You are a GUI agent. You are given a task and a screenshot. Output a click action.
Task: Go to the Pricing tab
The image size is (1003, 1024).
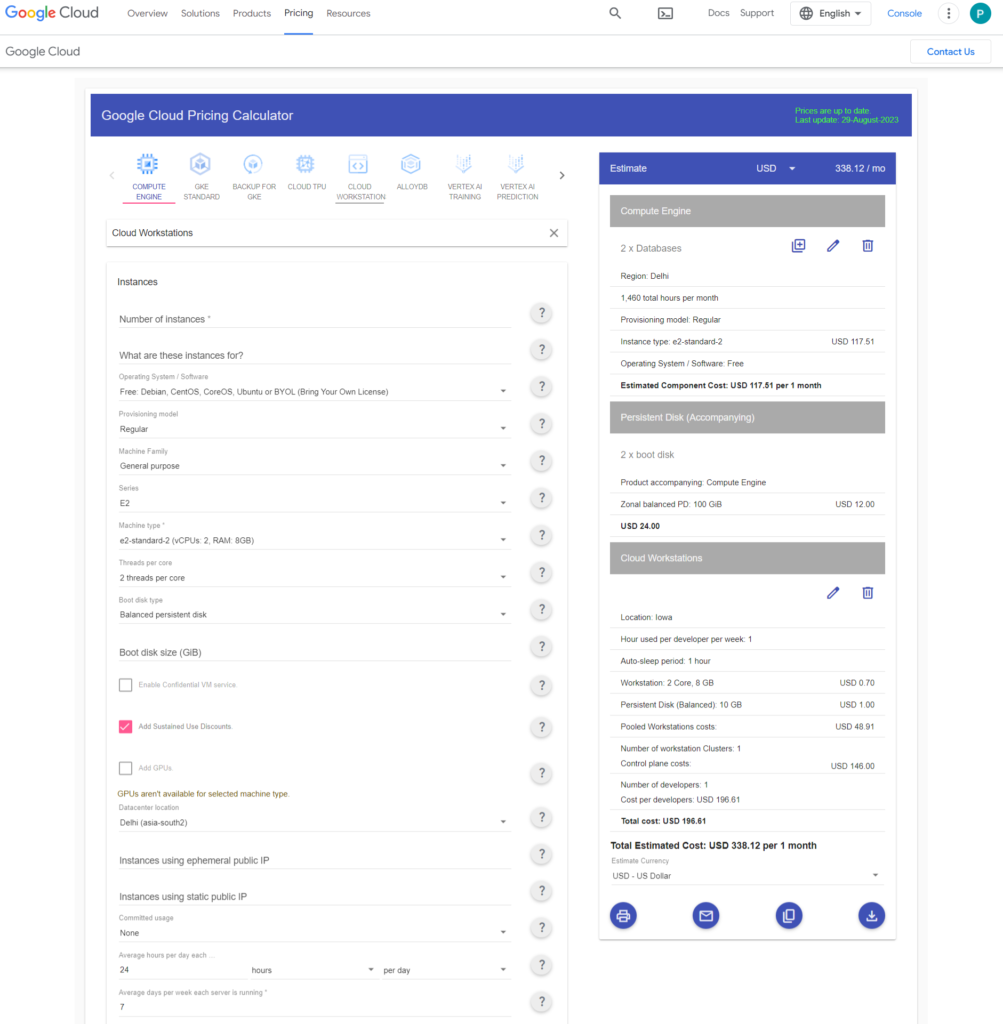click(298, 13)
